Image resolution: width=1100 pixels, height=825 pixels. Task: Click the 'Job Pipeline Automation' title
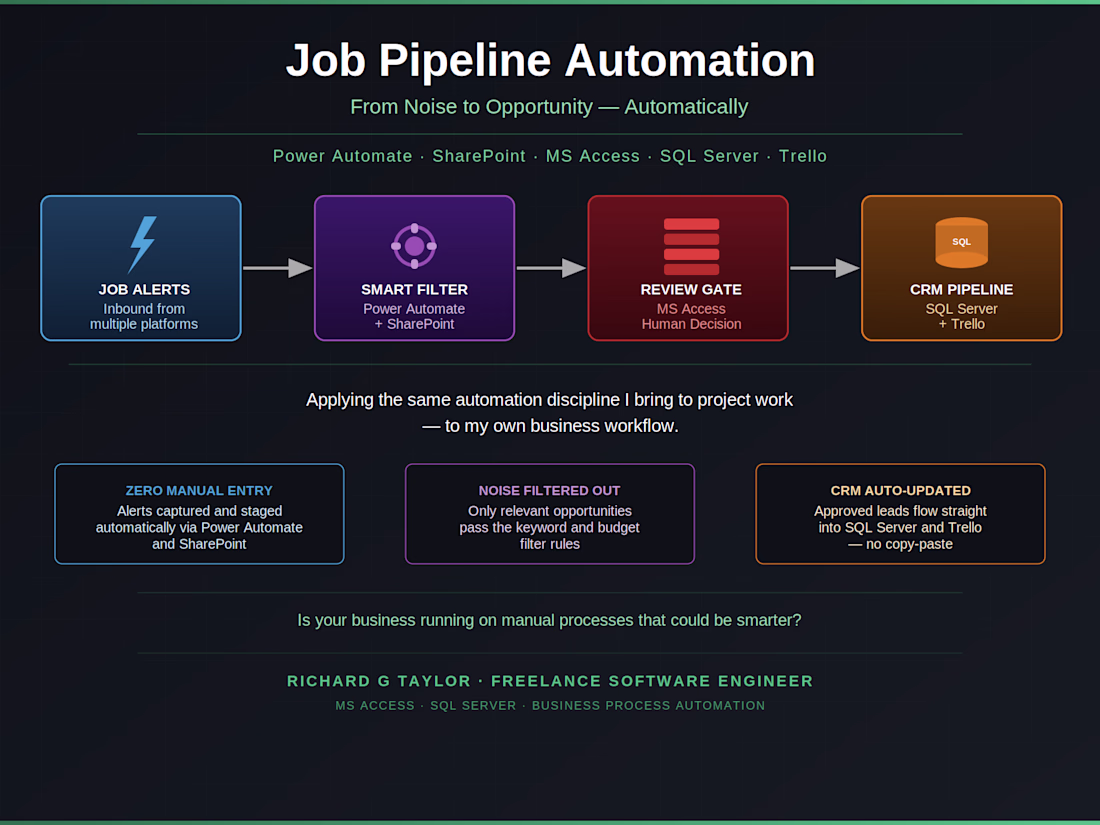[550, 60]
